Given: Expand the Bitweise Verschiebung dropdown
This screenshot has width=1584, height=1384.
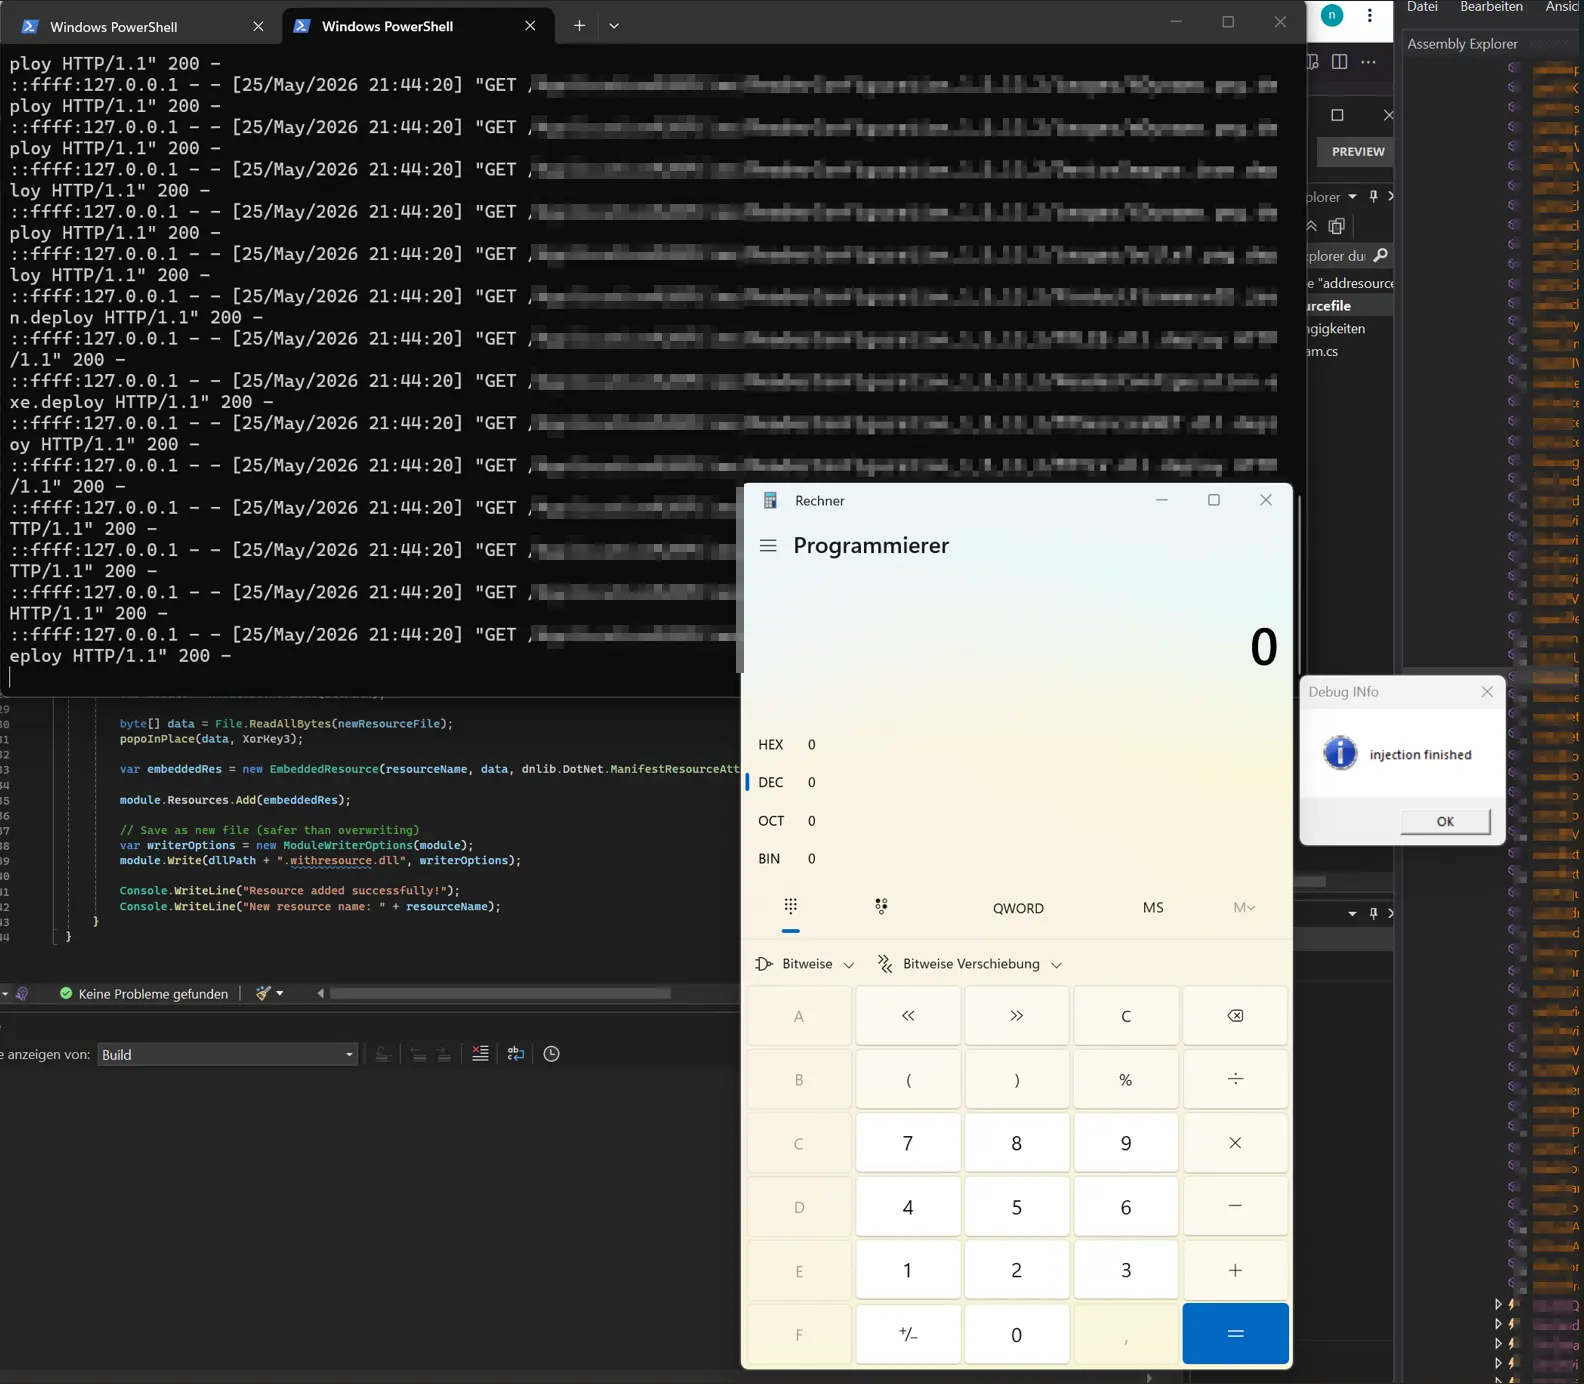Looking at the screenshot, I should click(x=969, y=964).
